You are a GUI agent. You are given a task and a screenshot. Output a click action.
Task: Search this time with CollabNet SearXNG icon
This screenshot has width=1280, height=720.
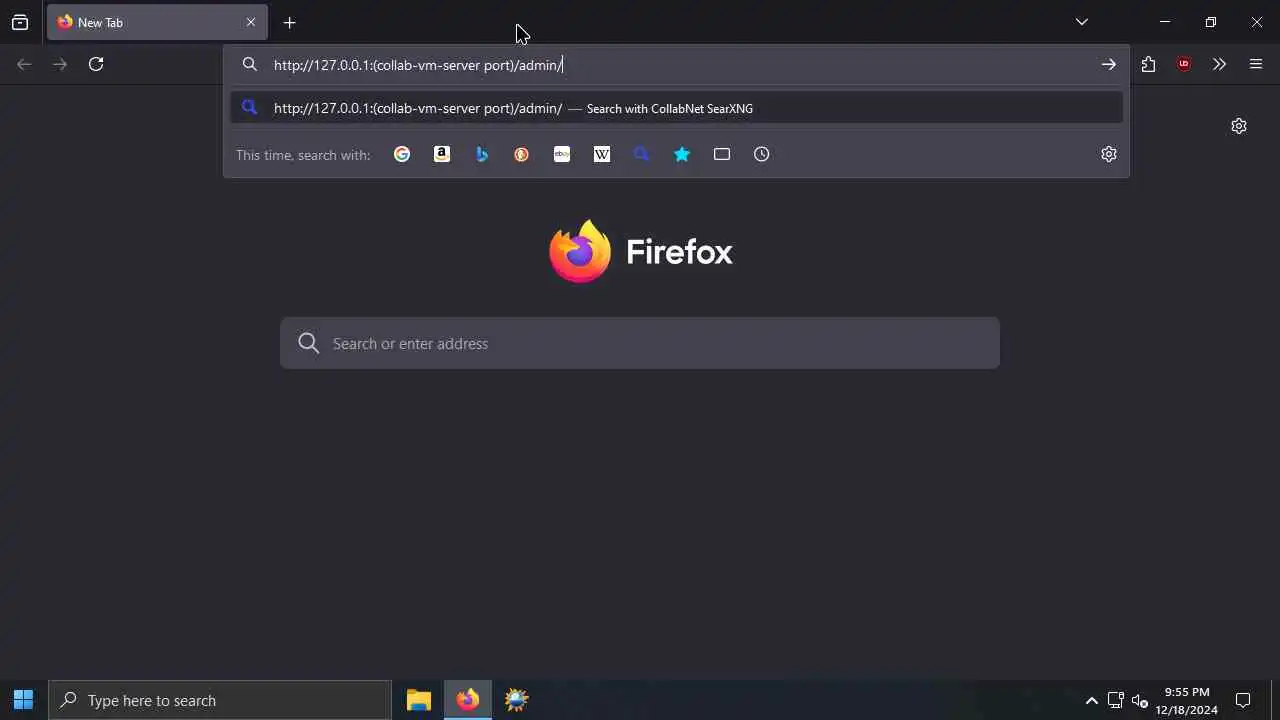click(642, 154)
